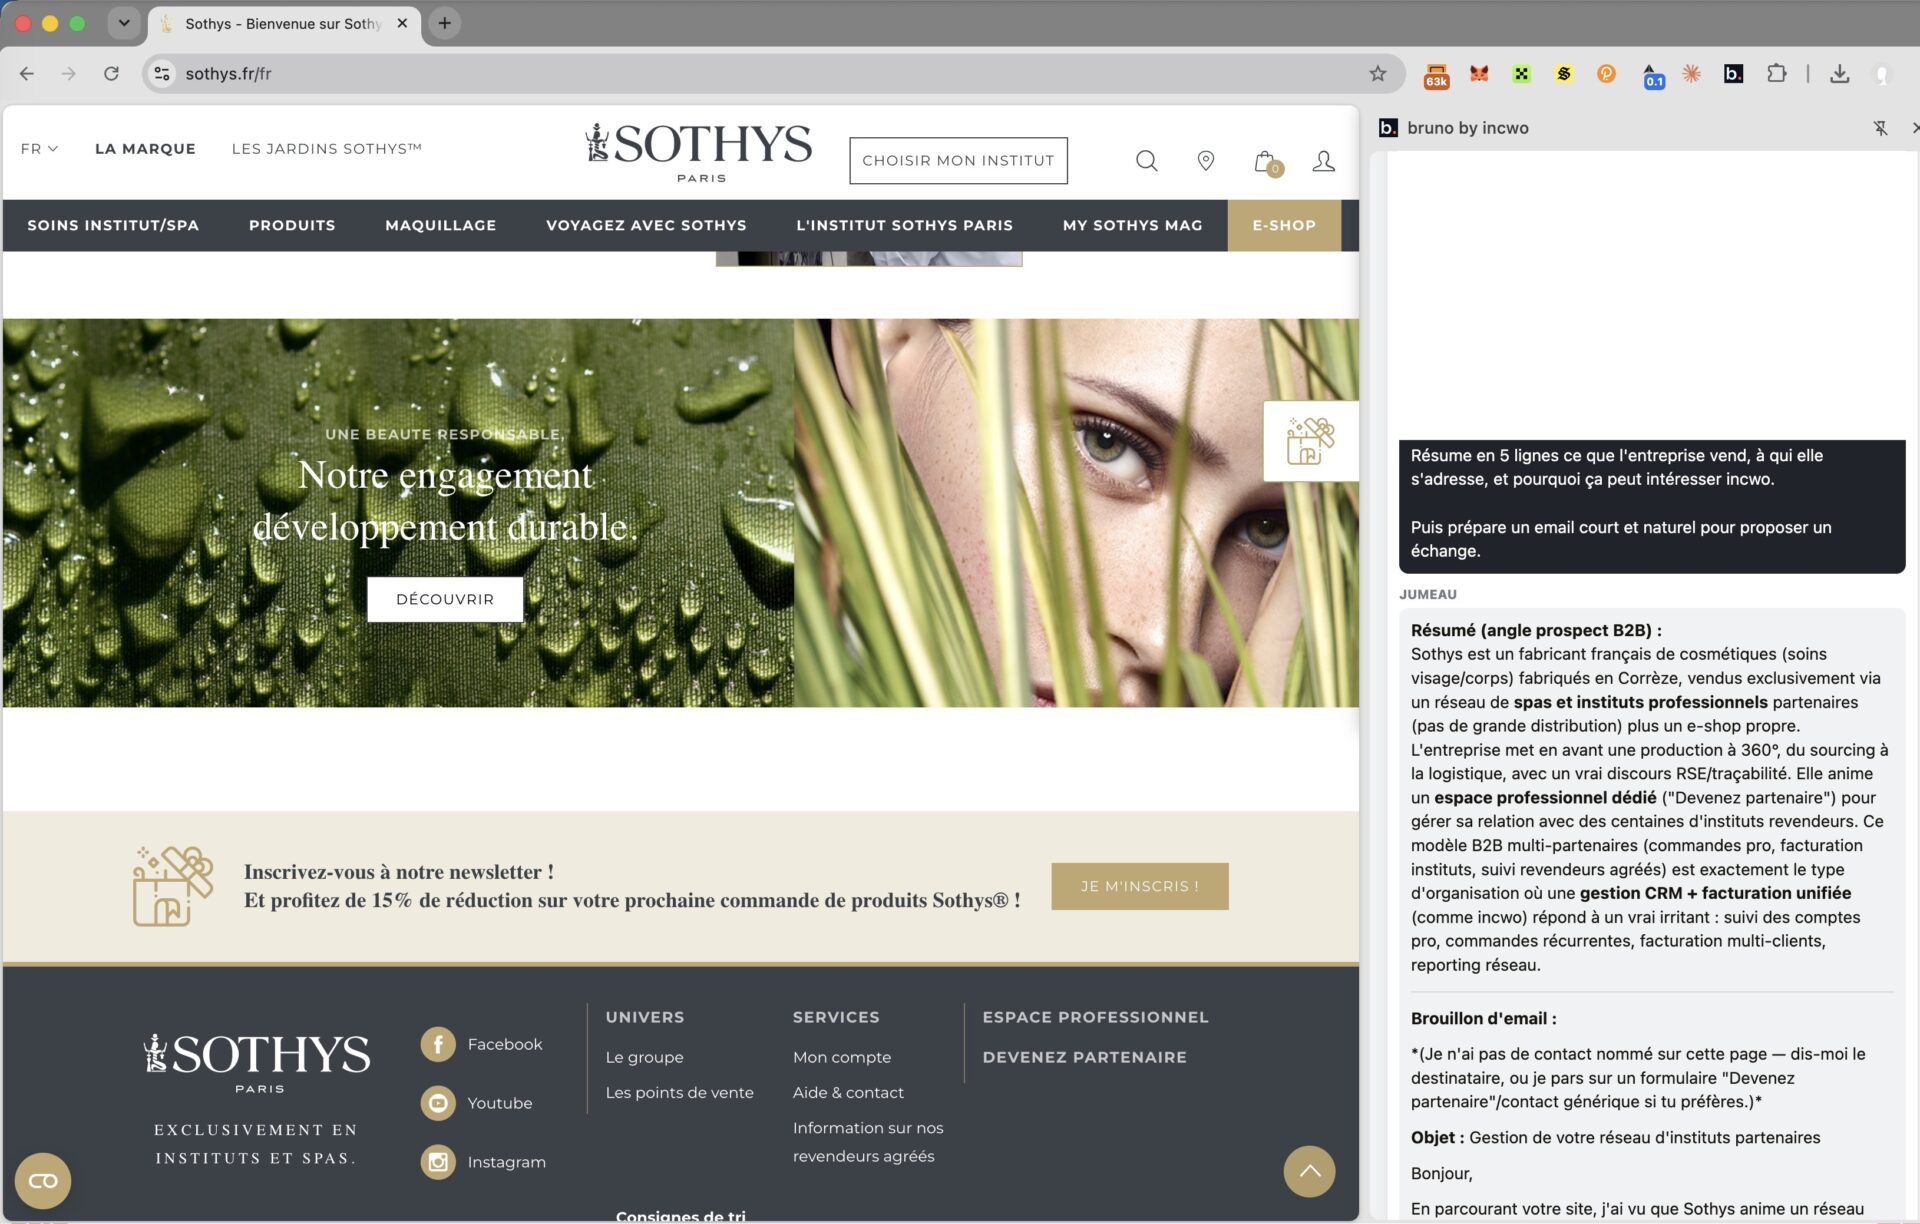
Task: Close the Sothys browser tab
Action: (x=402, y=23)
